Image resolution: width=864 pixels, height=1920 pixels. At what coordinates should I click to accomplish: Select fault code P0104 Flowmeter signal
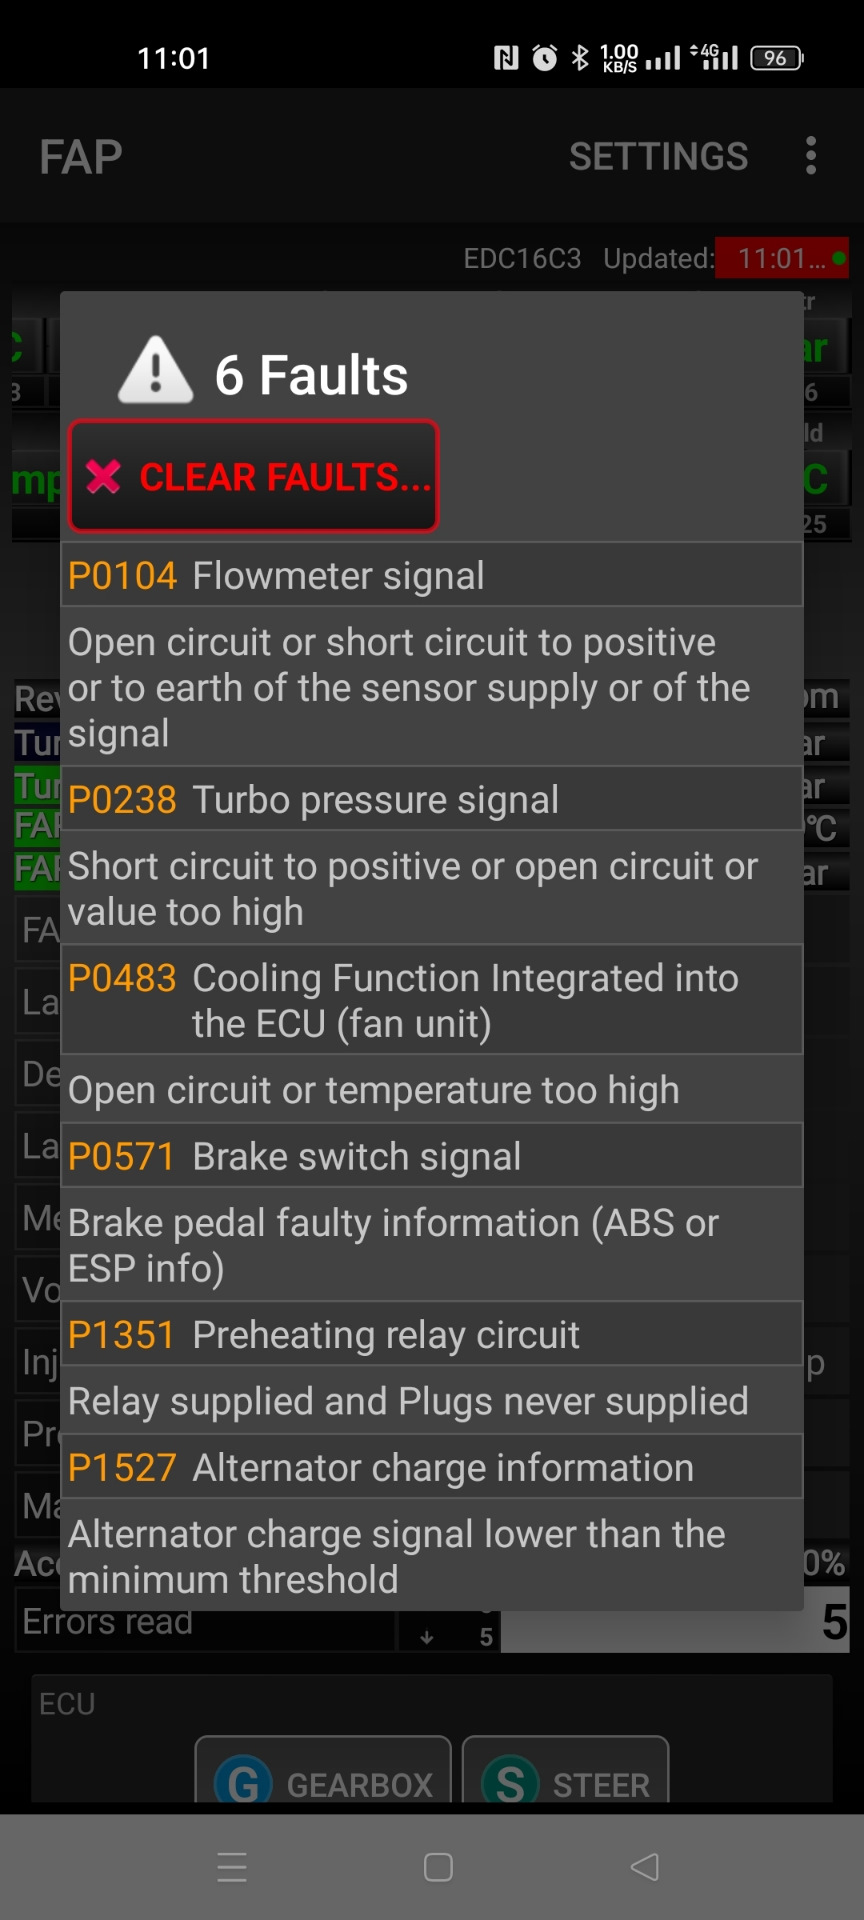tap(431, 576)
